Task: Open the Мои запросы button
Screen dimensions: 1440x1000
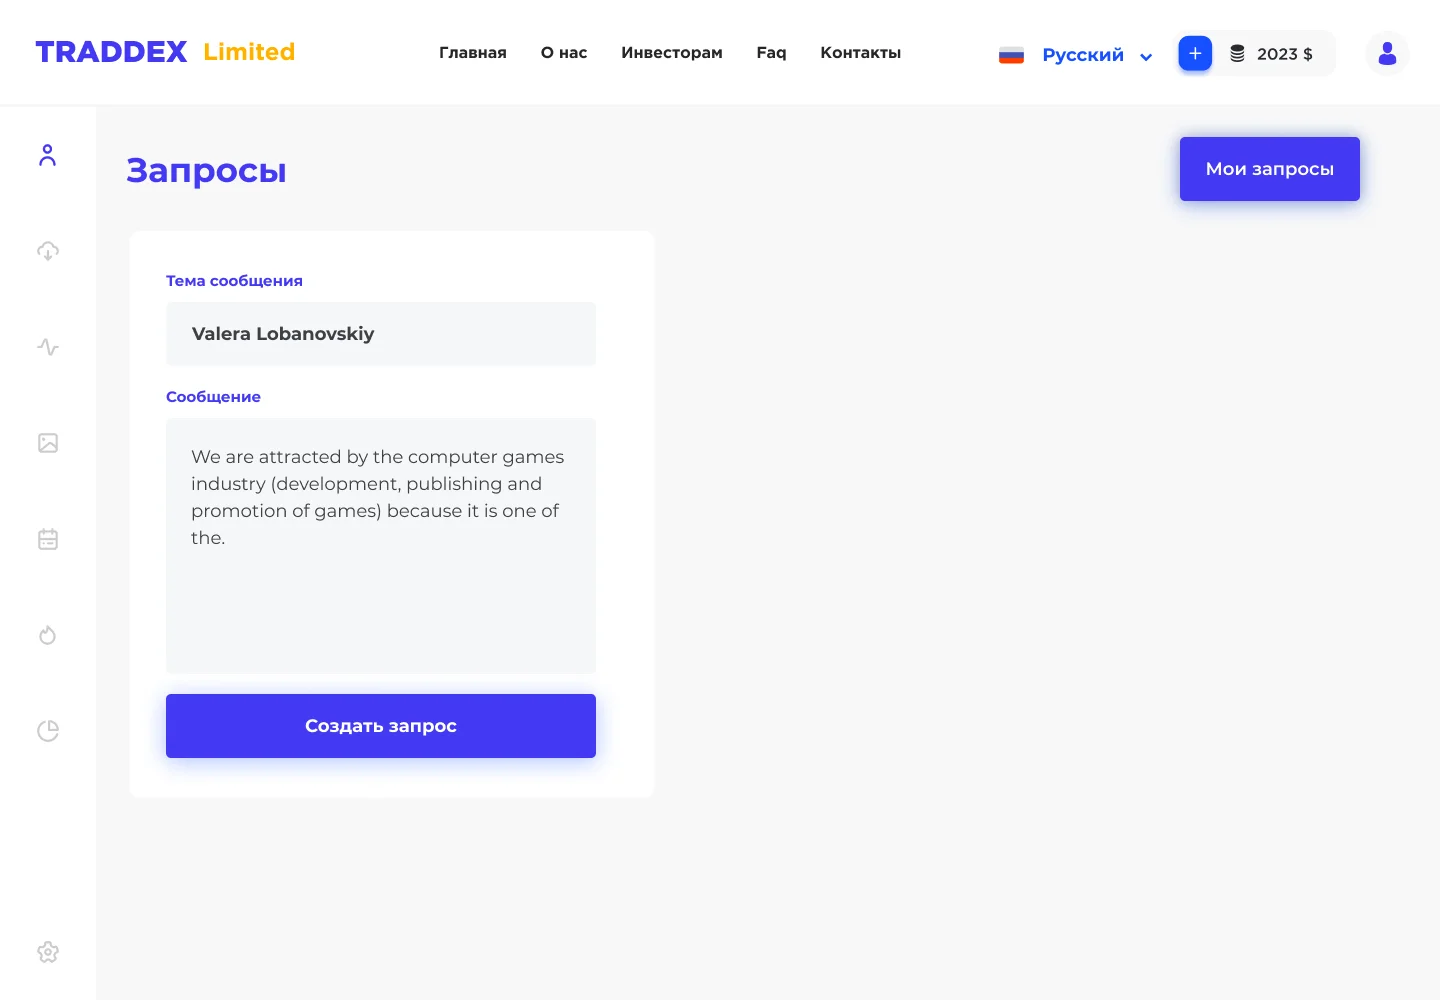Action: (x=1270, y=169)
